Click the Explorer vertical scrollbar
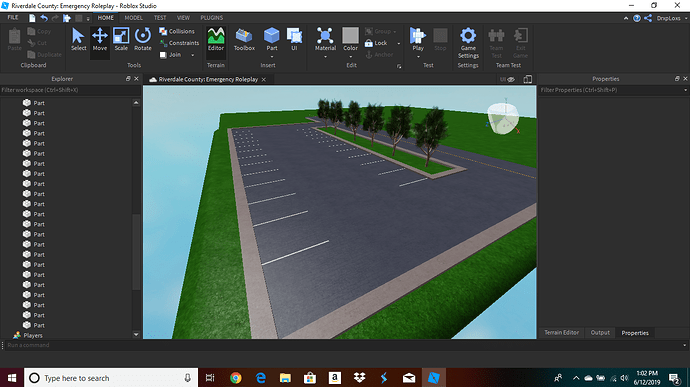Viewport: 690px width, 387px height. click(x=136, y=251)
